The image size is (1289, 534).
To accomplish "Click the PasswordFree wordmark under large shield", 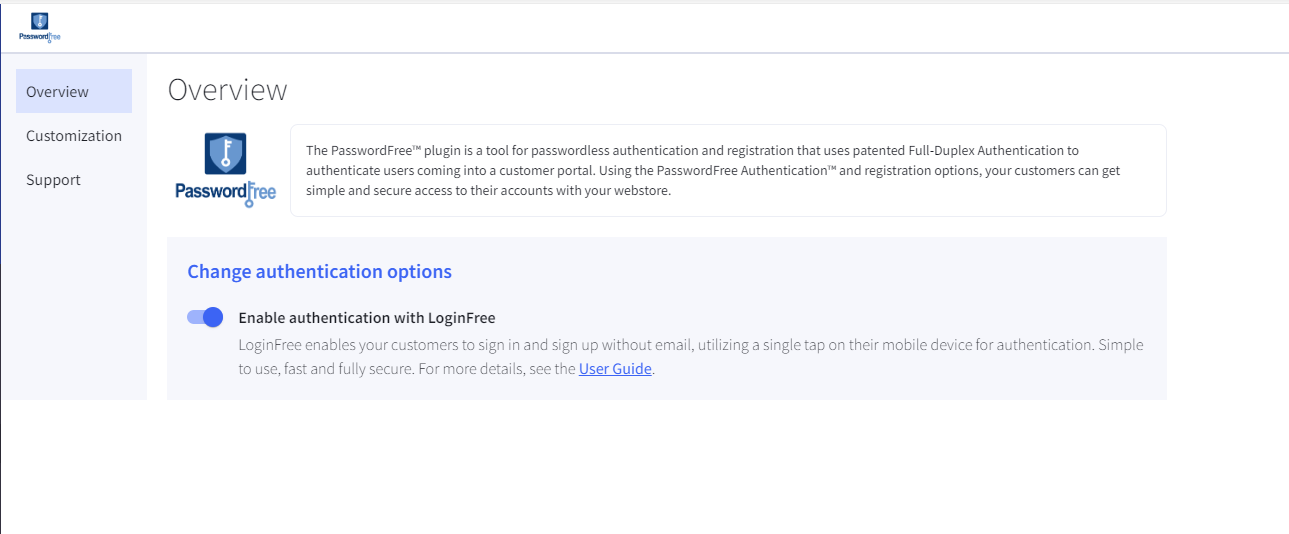I will tap(225, 191).
